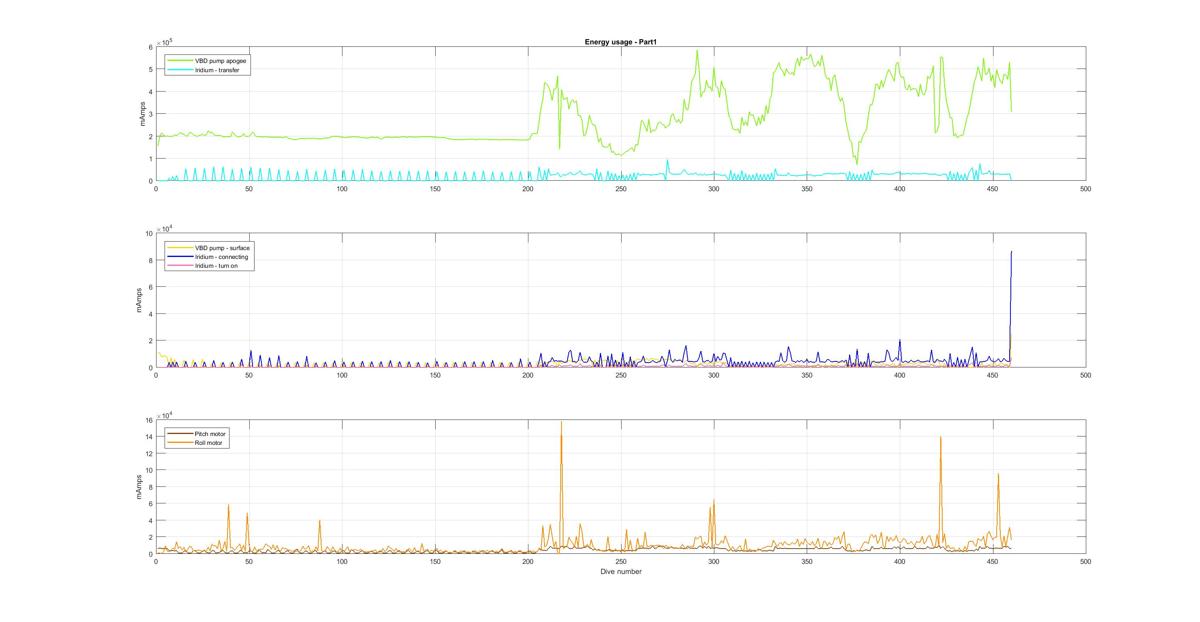The width and height of the screenshot is (1200, 622).
Task: Select the "Iridium - turn on" legend label
Action: tap(217, 265)
